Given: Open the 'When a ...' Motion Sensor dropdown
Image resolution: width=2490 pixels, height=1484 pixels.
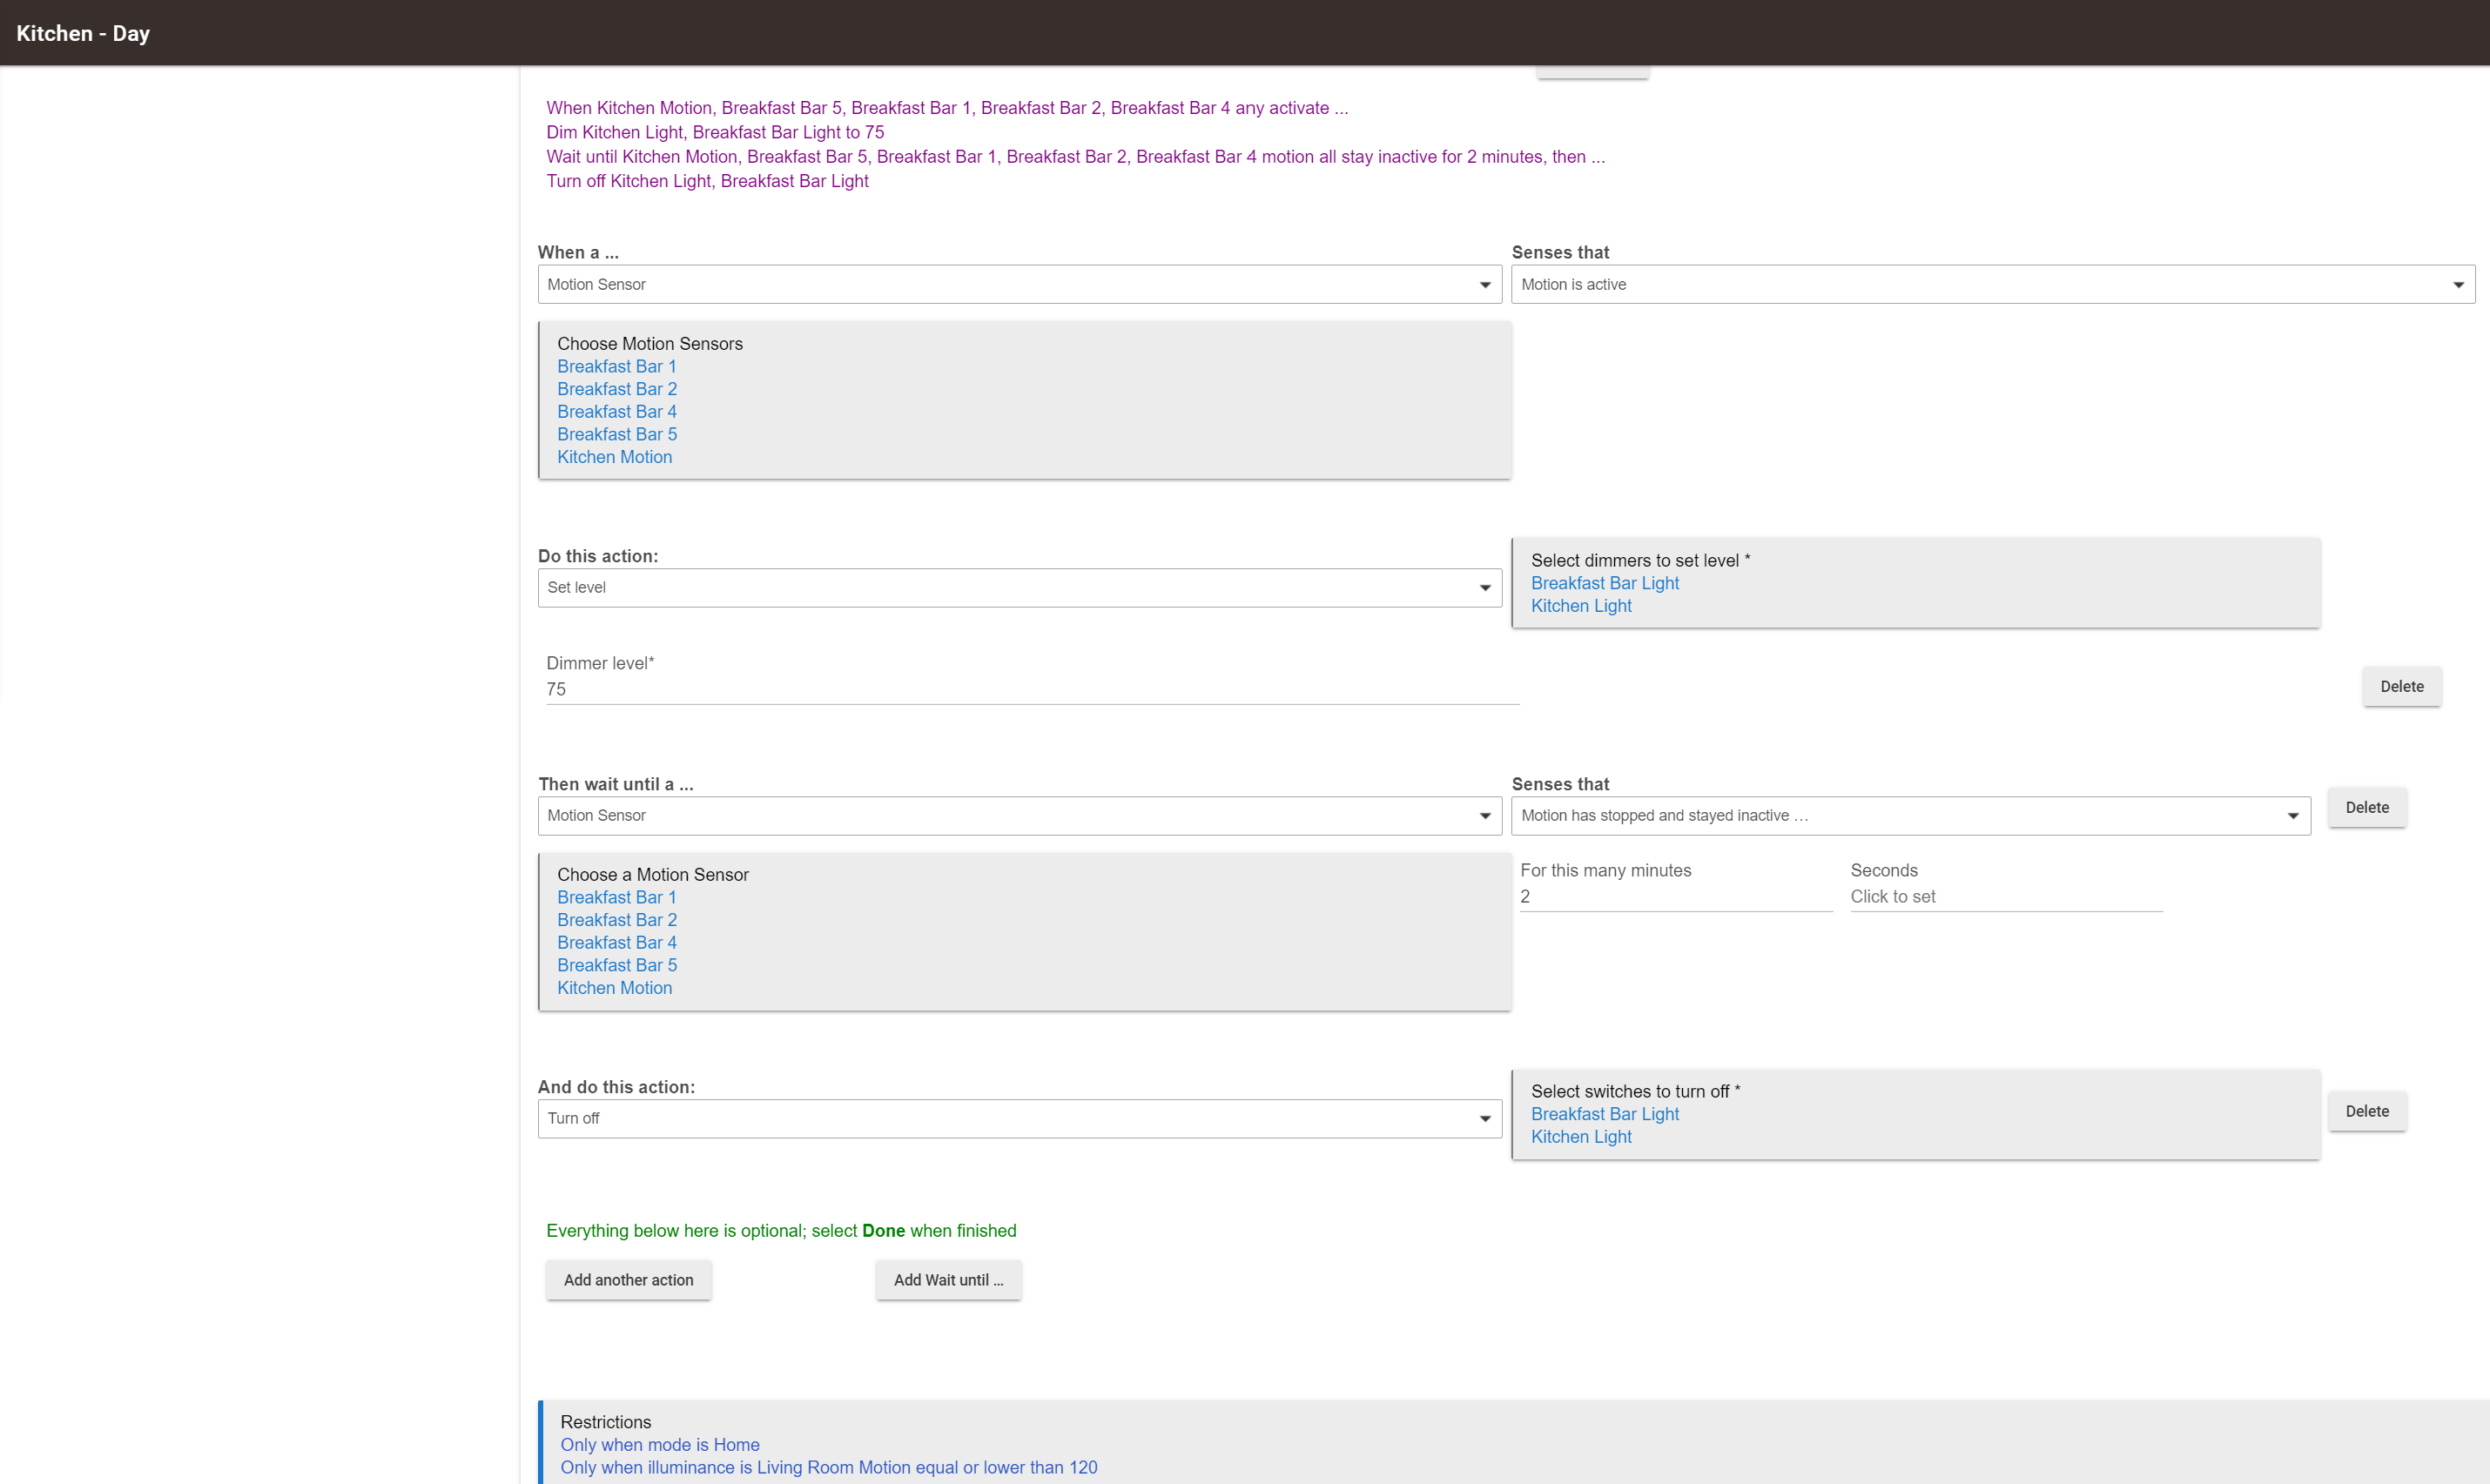Looking at the screenshot, I should tap(1019, 284).
